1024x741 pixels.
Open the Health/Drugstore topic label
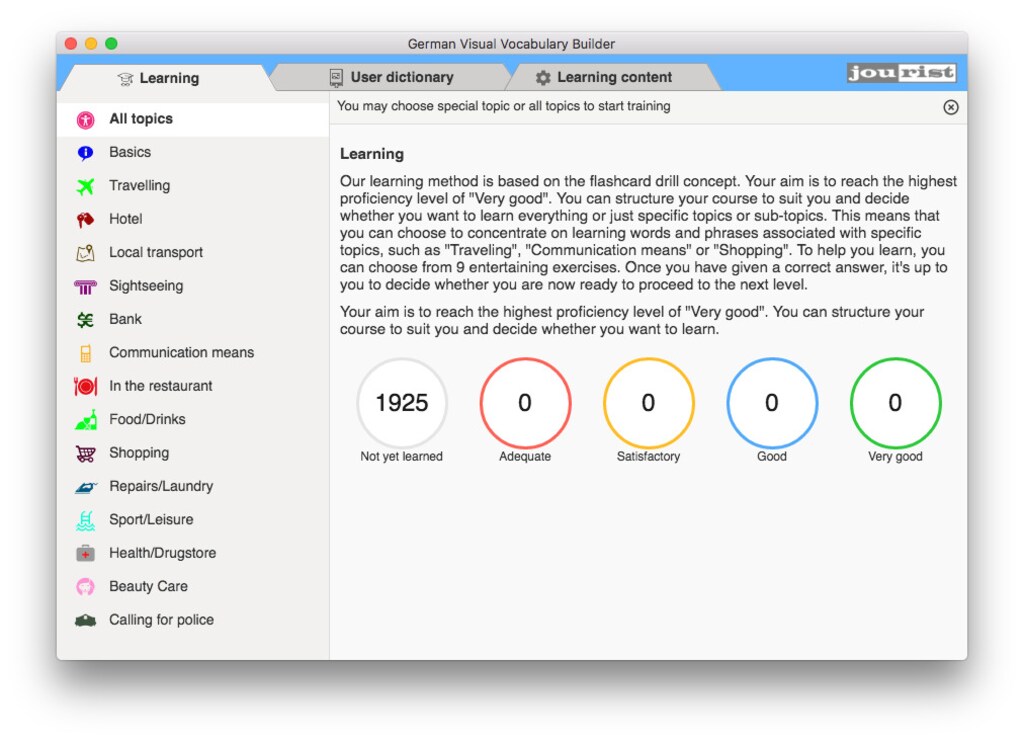[163, 553]
